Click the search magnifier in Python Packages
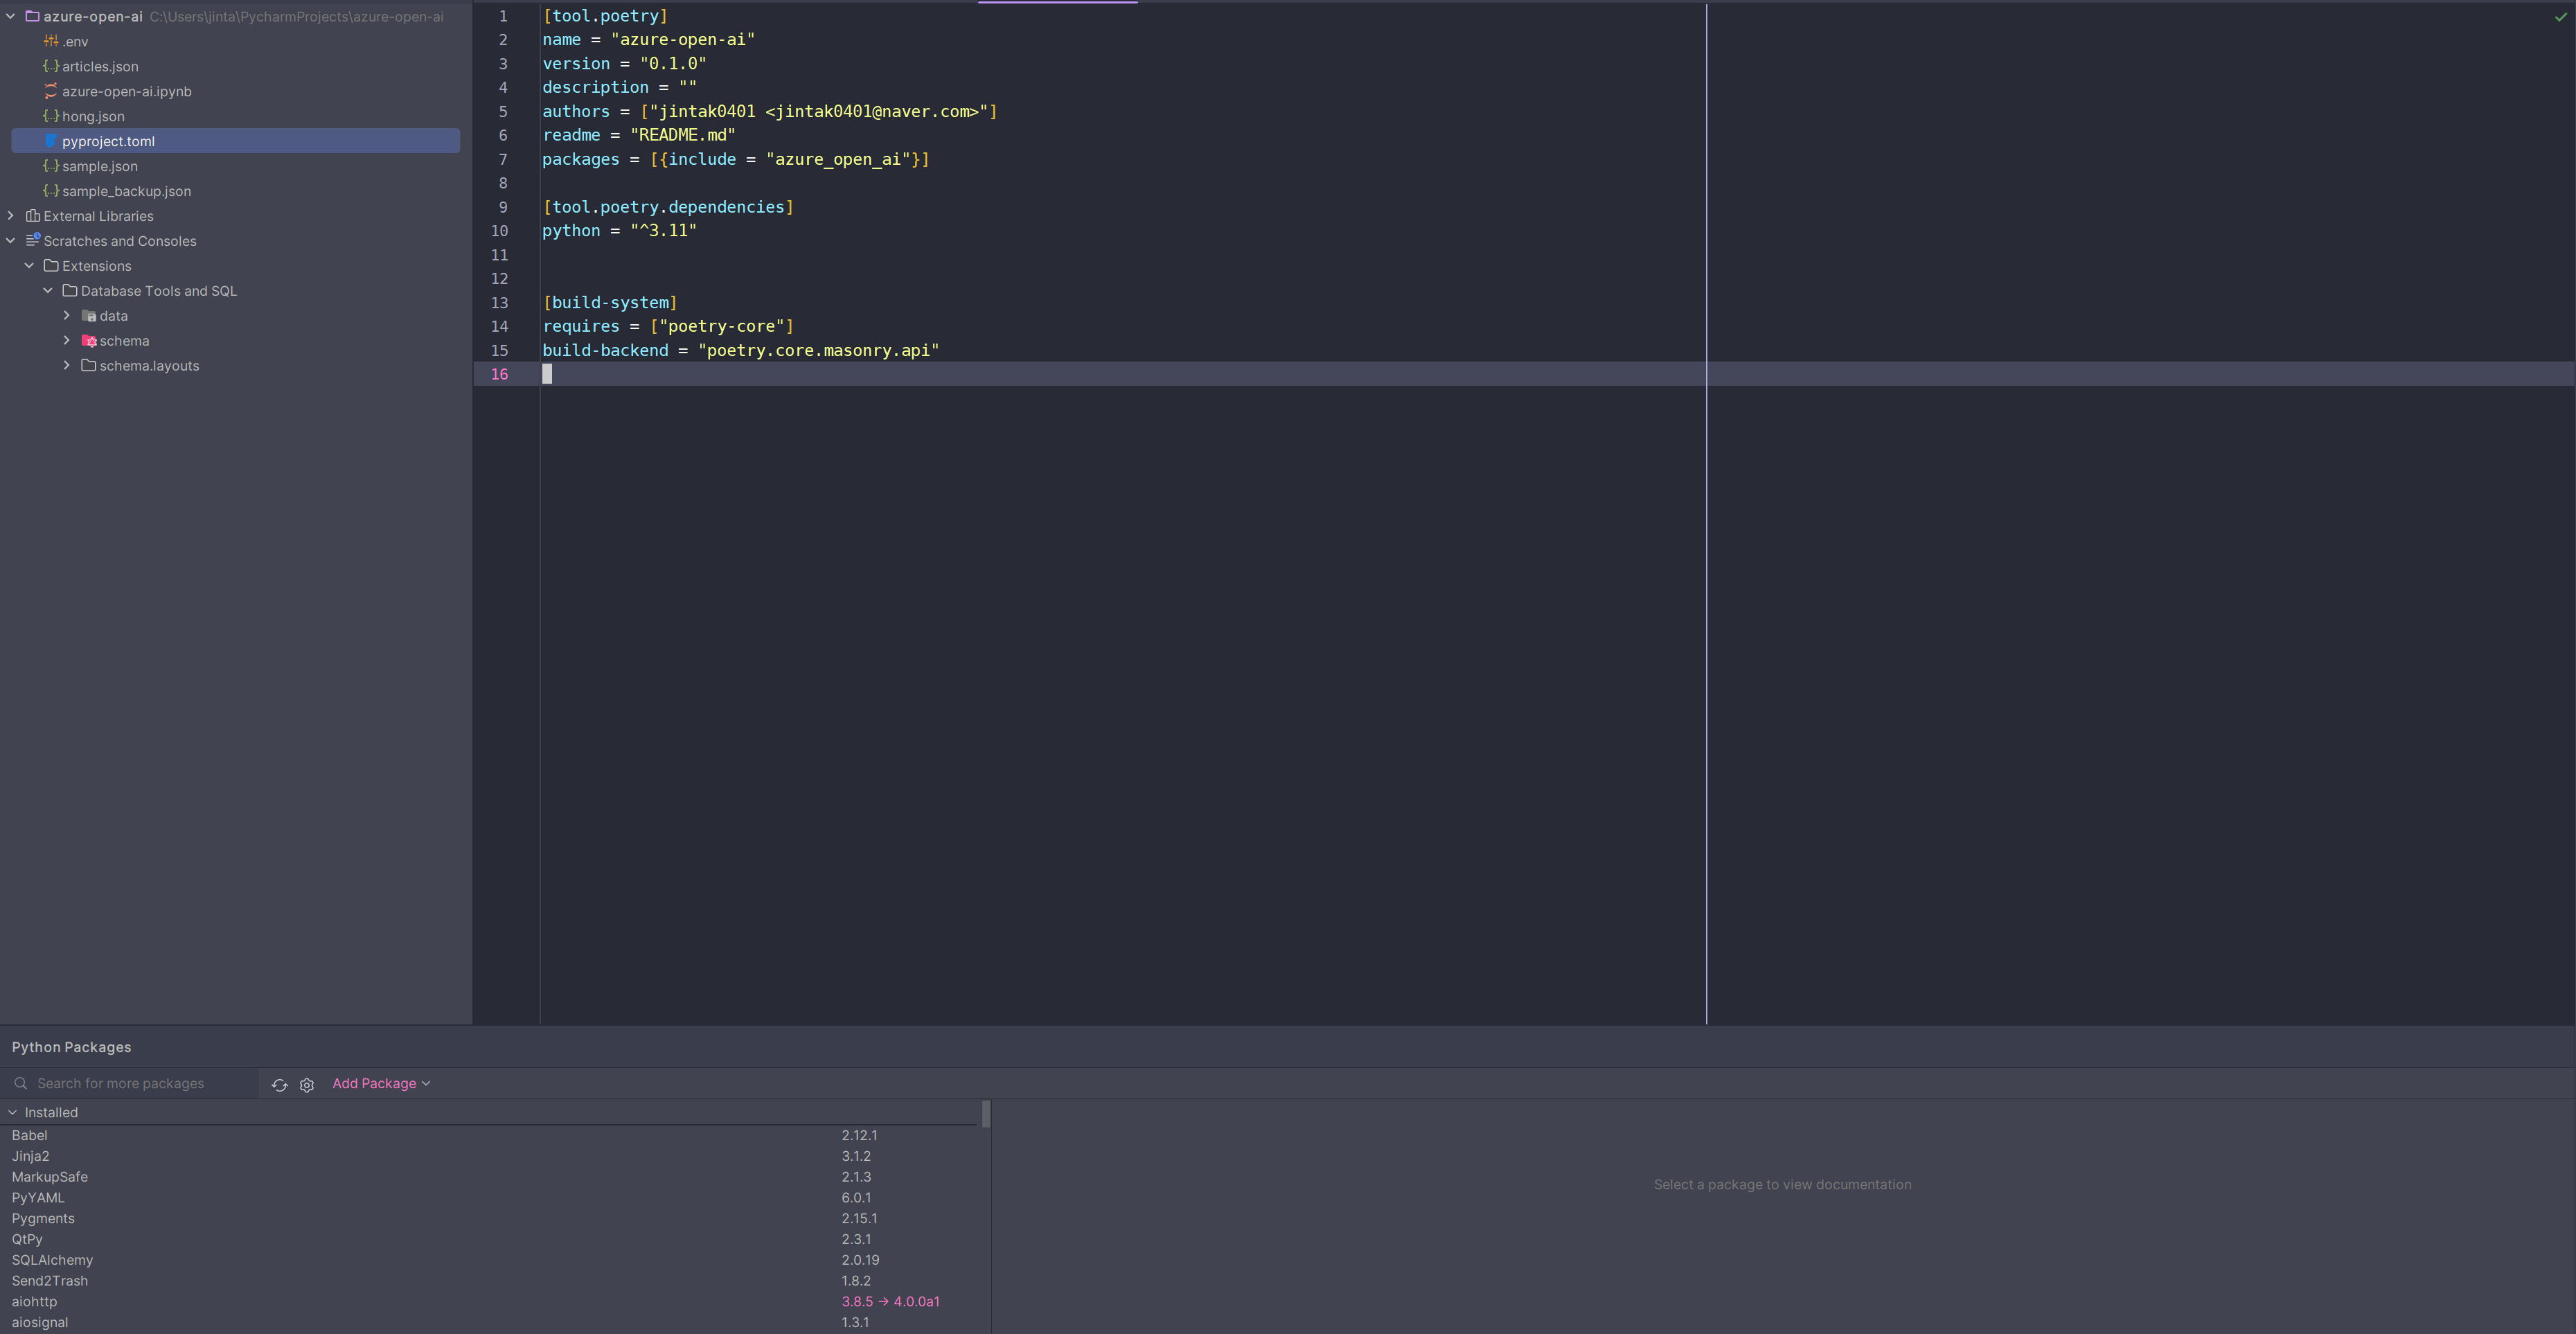Image resolution: width=2576 pixels, height=1334 pixels. point(21,1083)
